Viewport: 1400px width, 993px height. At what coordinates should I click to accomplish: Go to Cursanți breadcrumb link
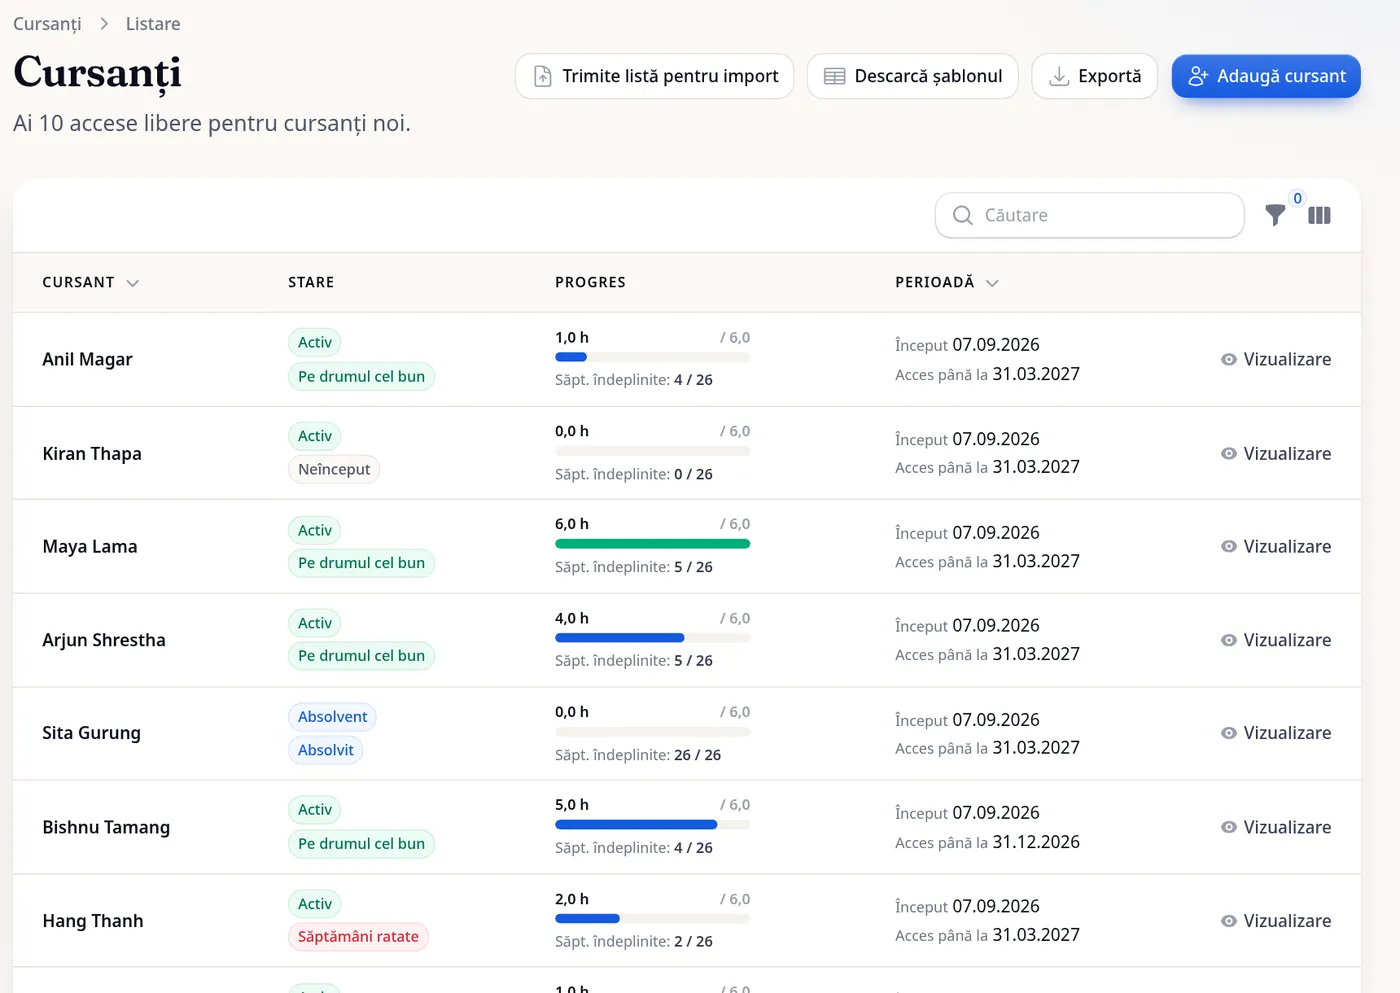[47, 24]
